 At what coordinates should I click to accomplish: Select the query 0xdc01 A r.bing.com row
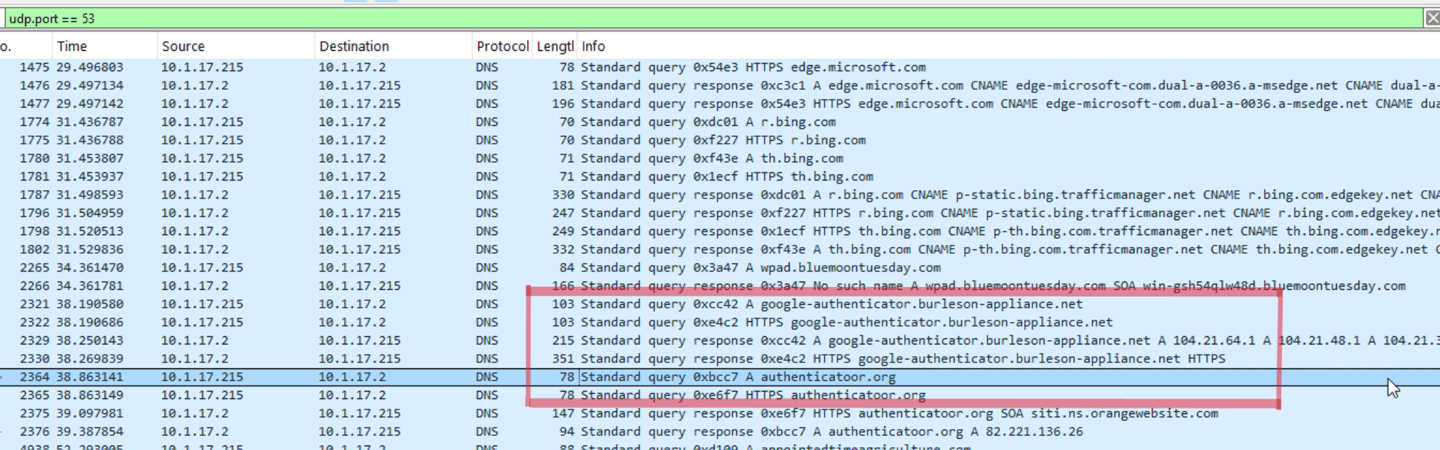[x=720, y=122]
